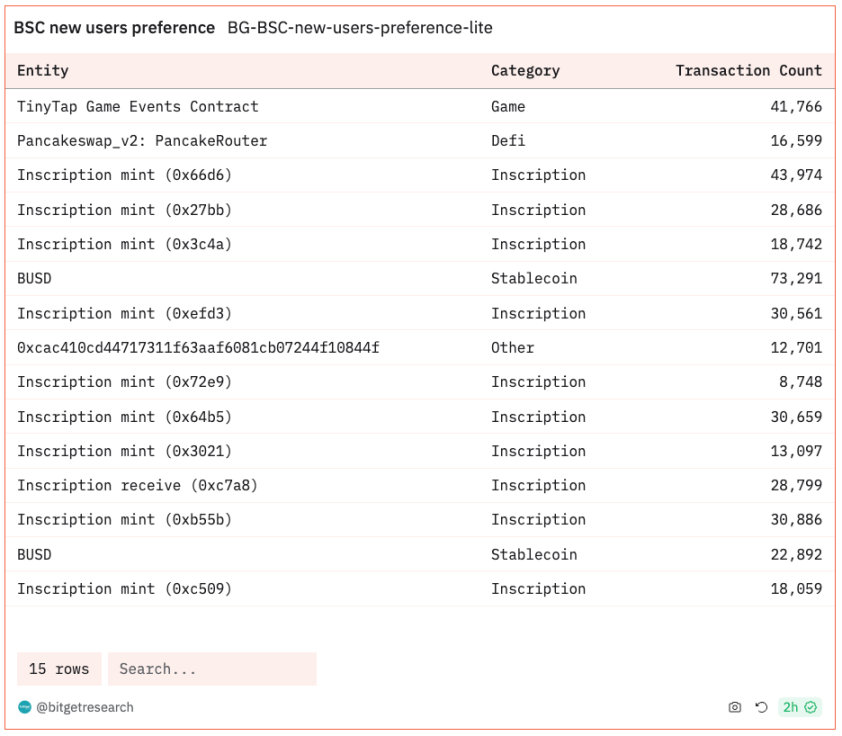The height and width of the screenshot is (736, 842).
Task: Open the @bitgetresearch profile link
Action: pyautogui.click(x=85, y=707)
